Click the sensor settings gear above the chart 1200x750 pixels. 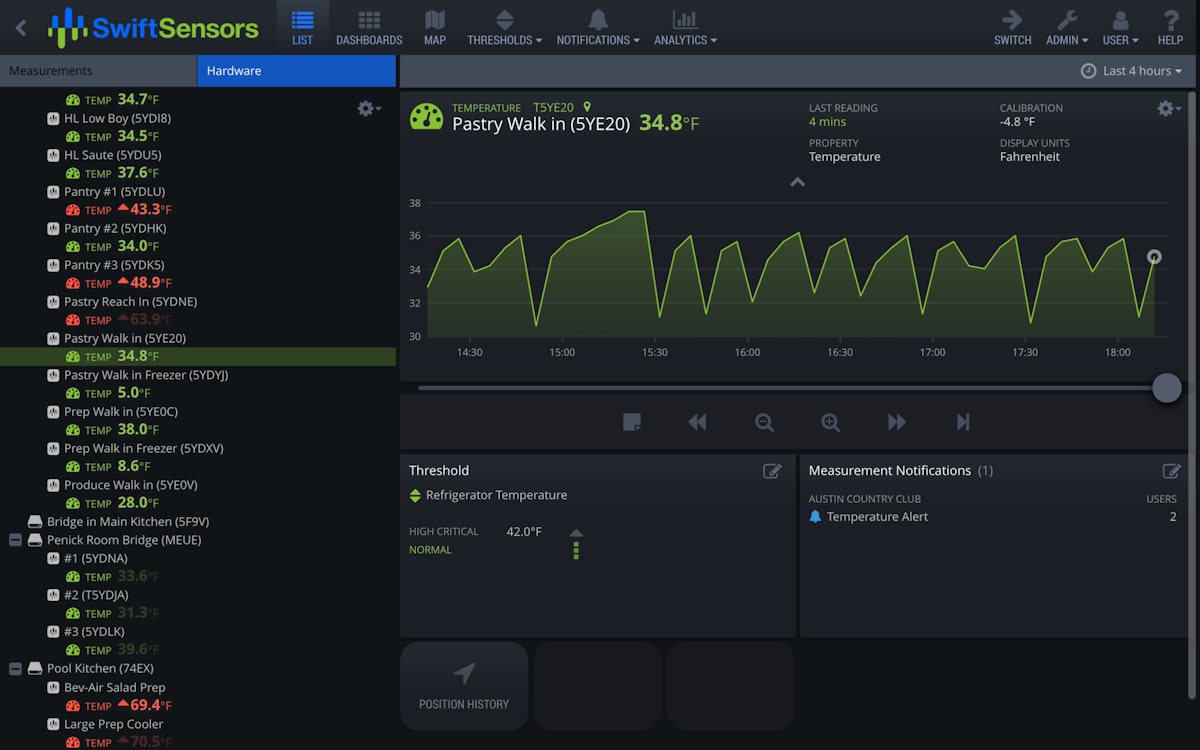click(x=1166, y=108)
